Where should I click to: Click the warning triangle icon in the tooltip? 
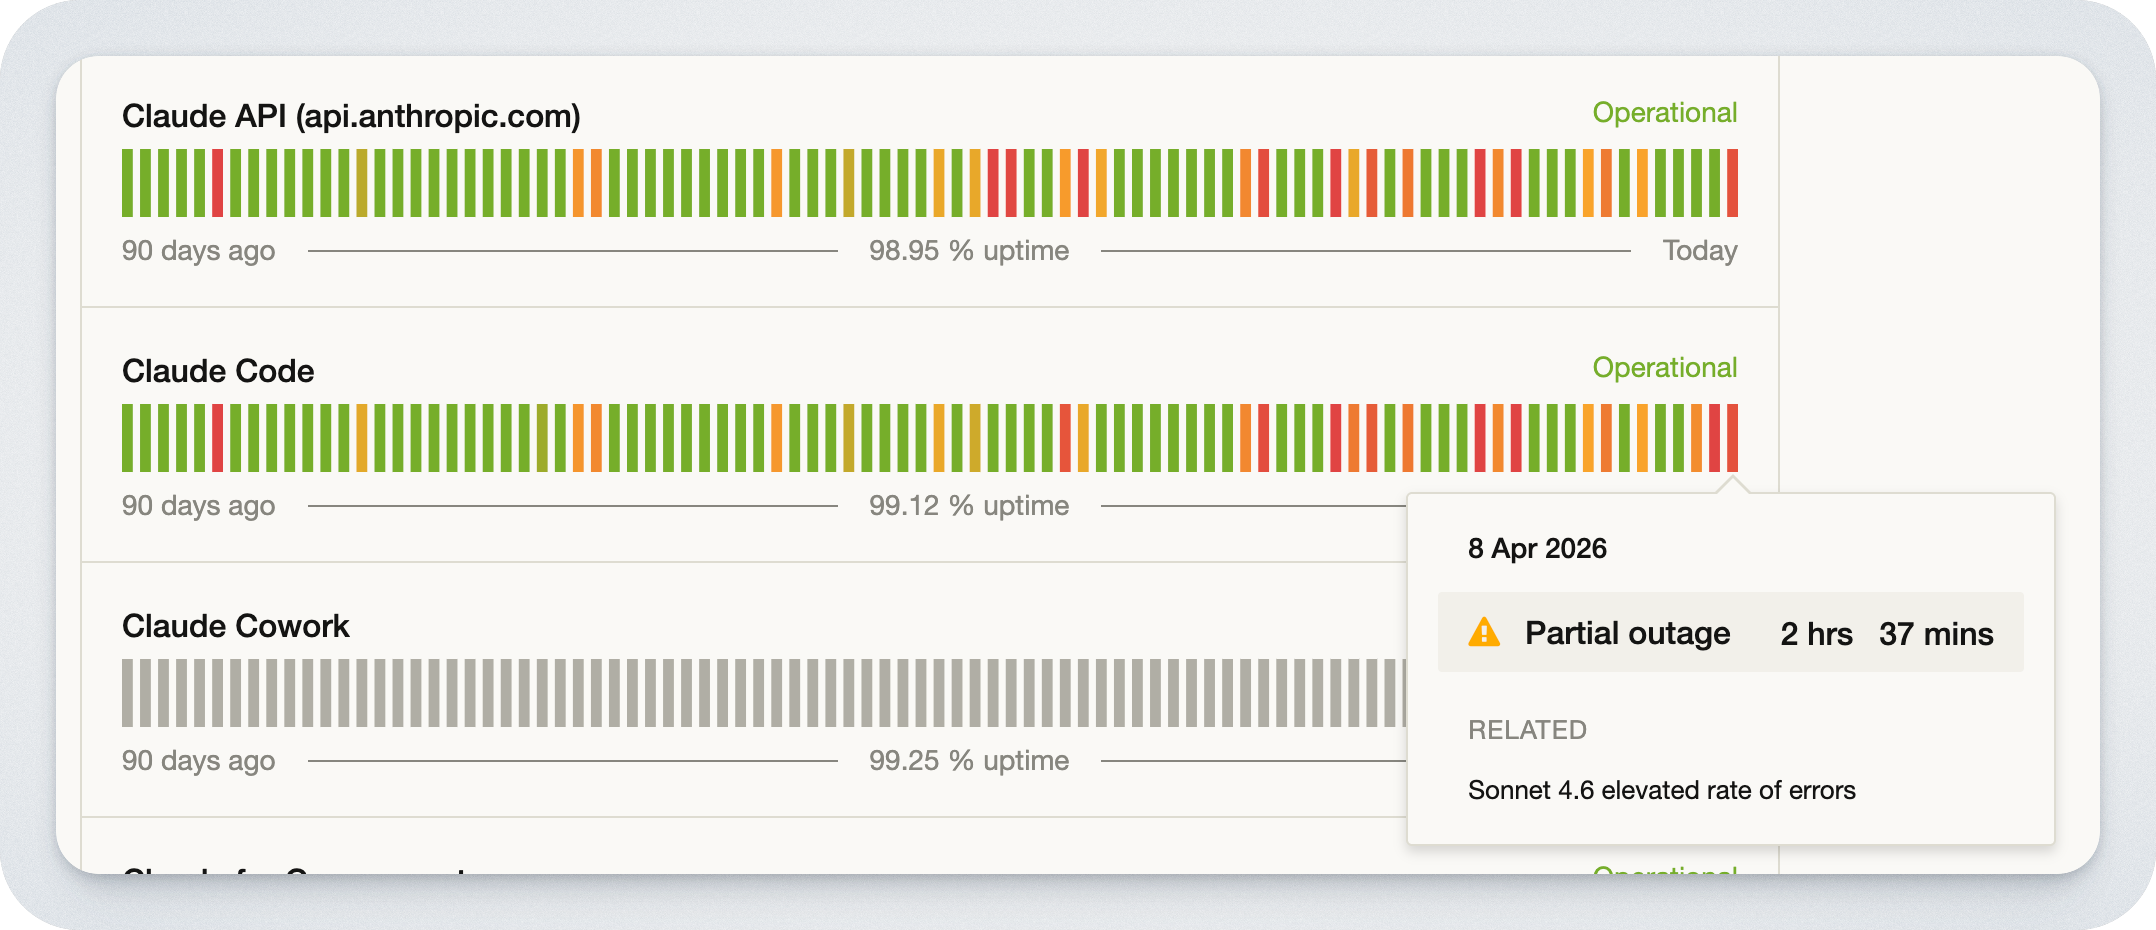coord(1484,633)
